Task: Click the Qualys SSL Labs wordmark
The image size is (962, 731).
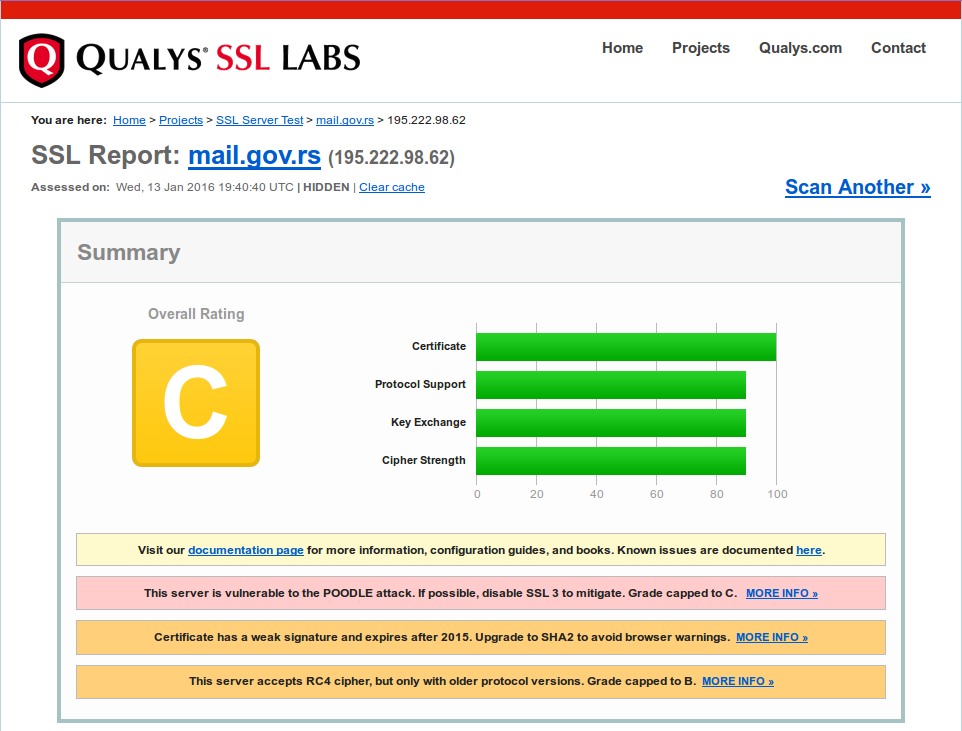Action: [218, 59]
